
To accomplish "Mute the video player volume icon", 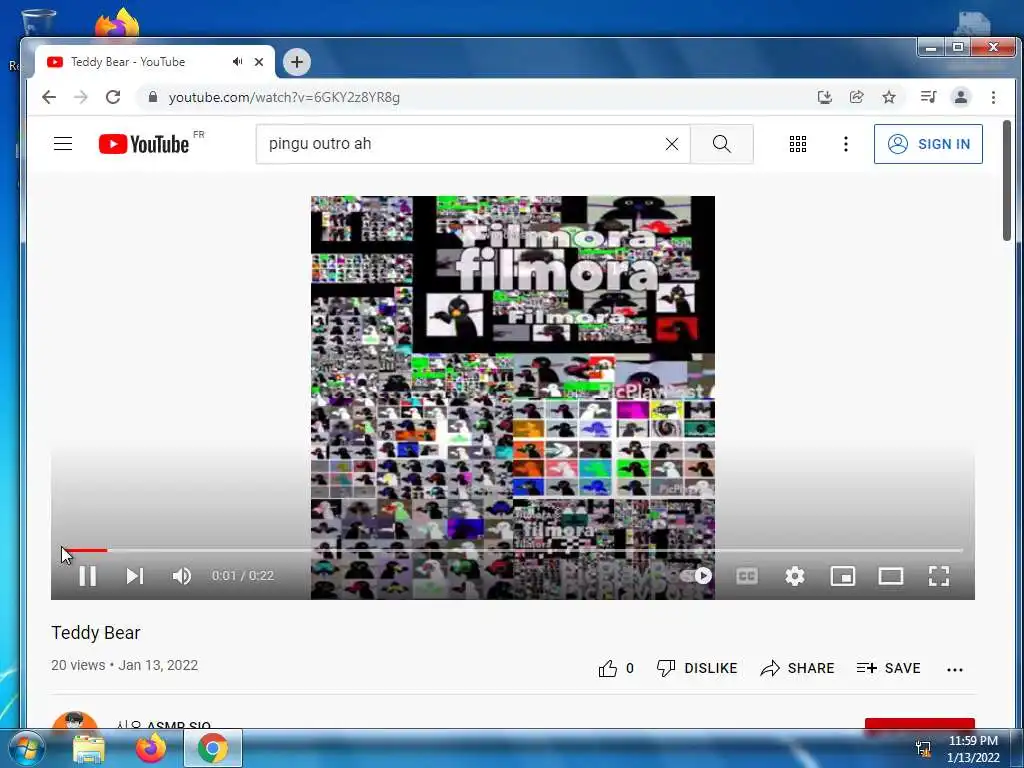I will click(x=182, y=576).
